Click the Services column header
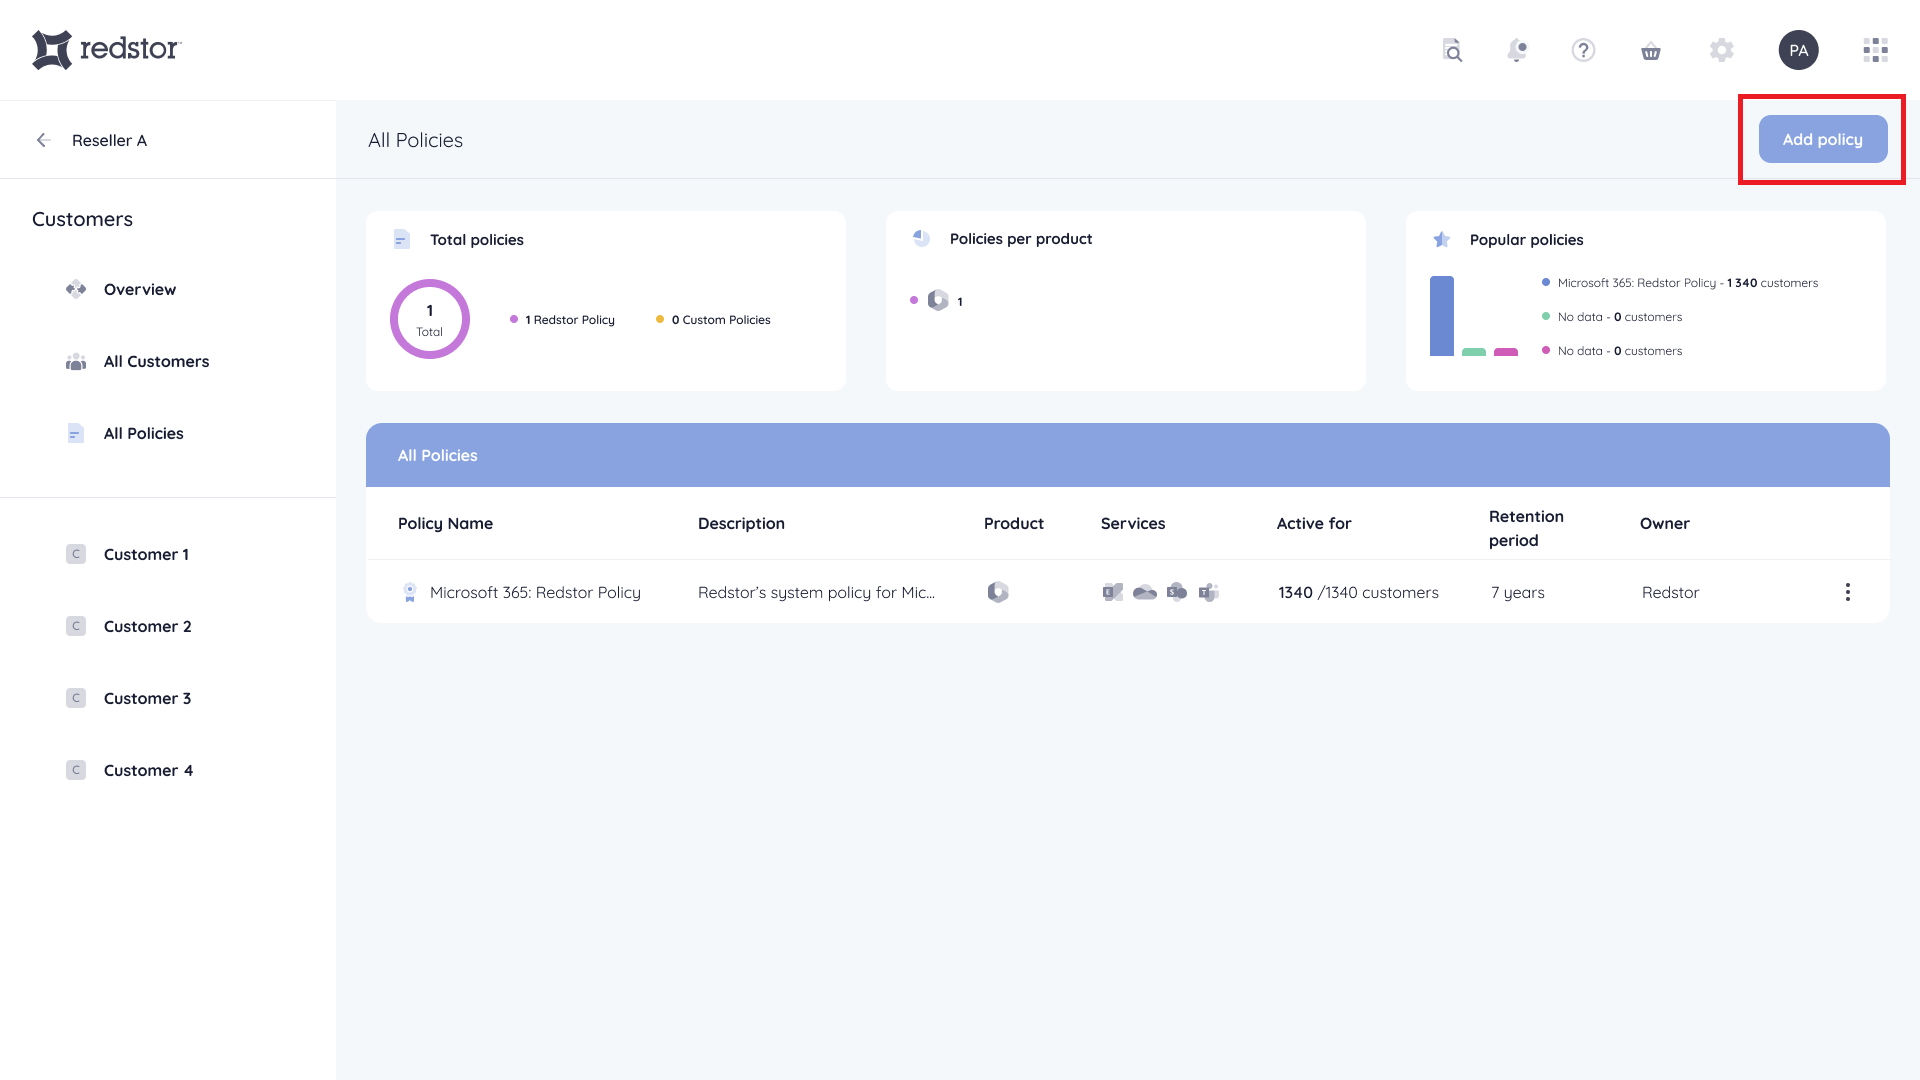The height and width of the screenshot is (1080, 1920). click(1132, 523)
